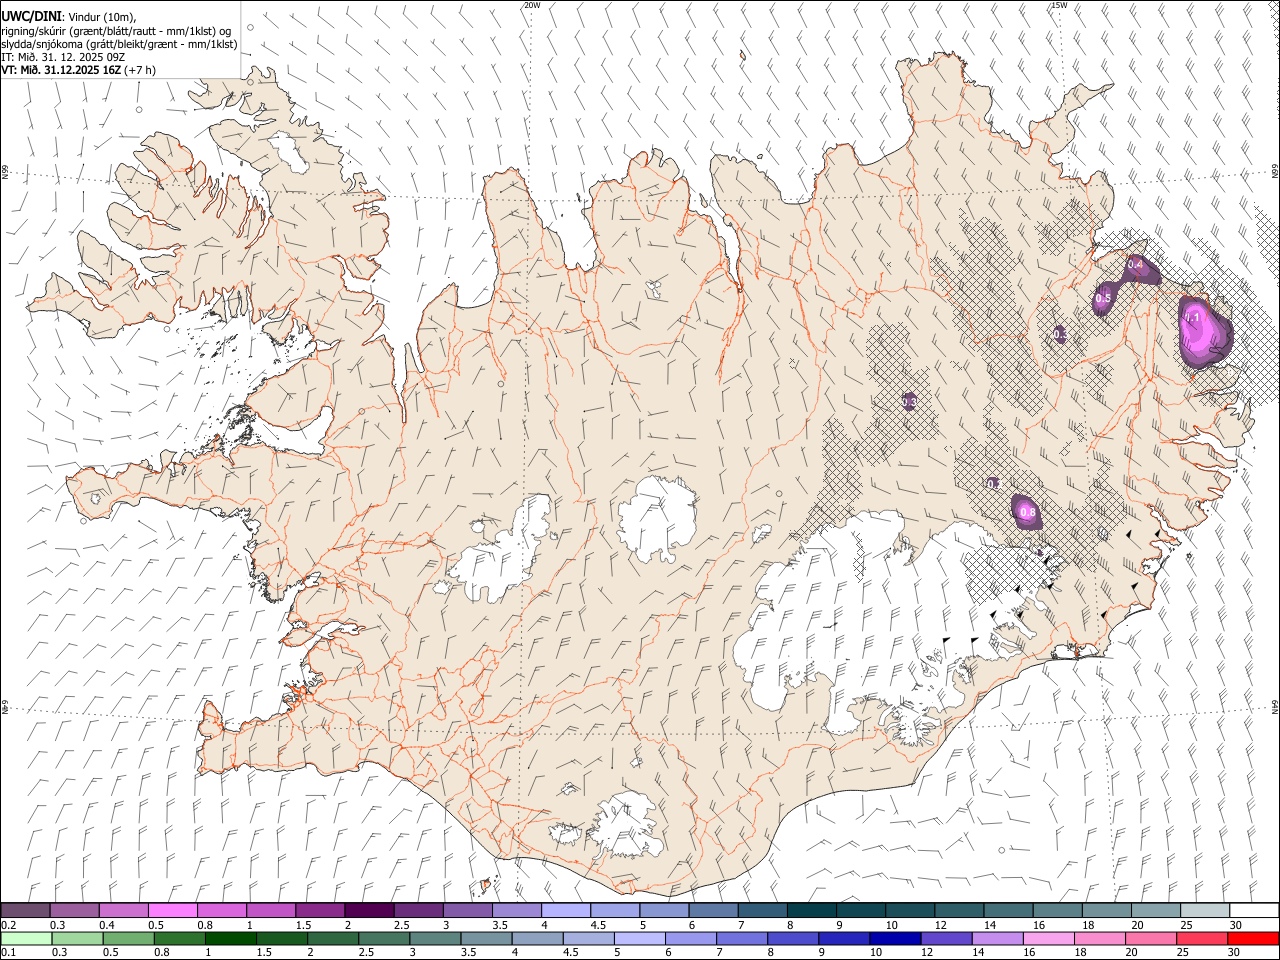
Task: Click the light lavender swatch labeled 4 in top row
Action: pos(565,911)
